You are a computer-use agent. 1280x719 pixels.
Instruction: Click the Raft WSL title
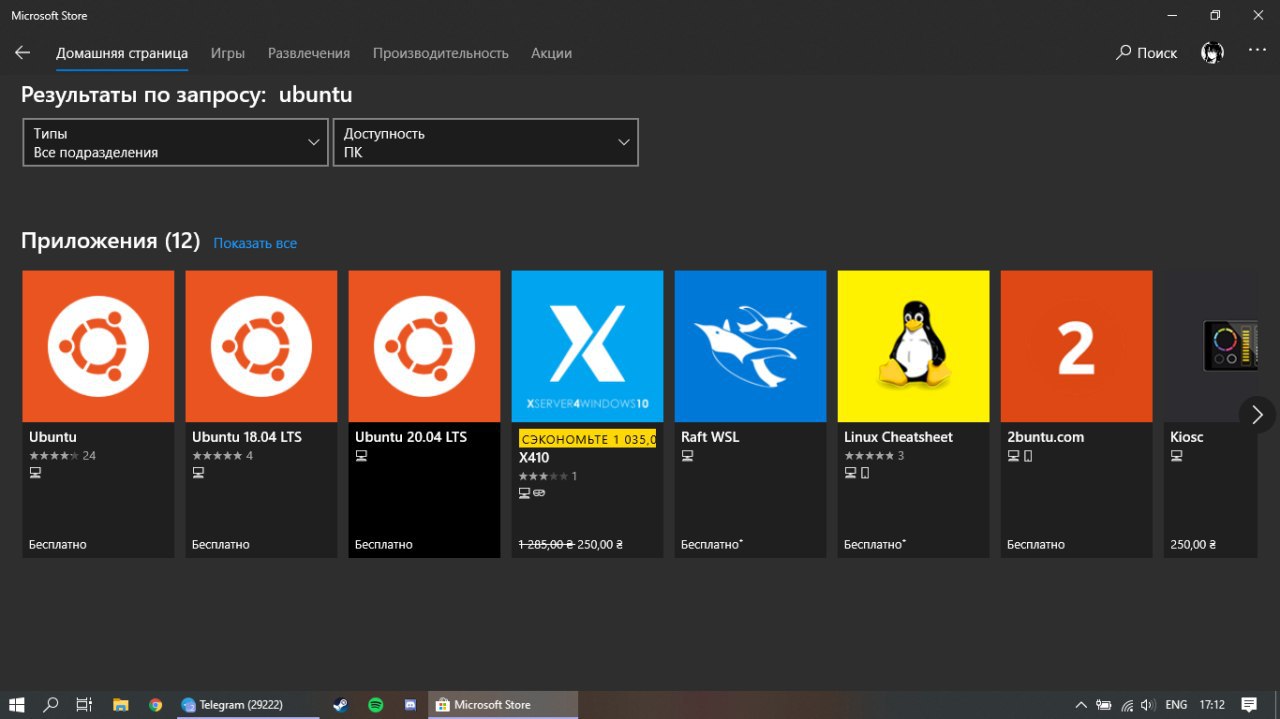click(x=710, y=437)
